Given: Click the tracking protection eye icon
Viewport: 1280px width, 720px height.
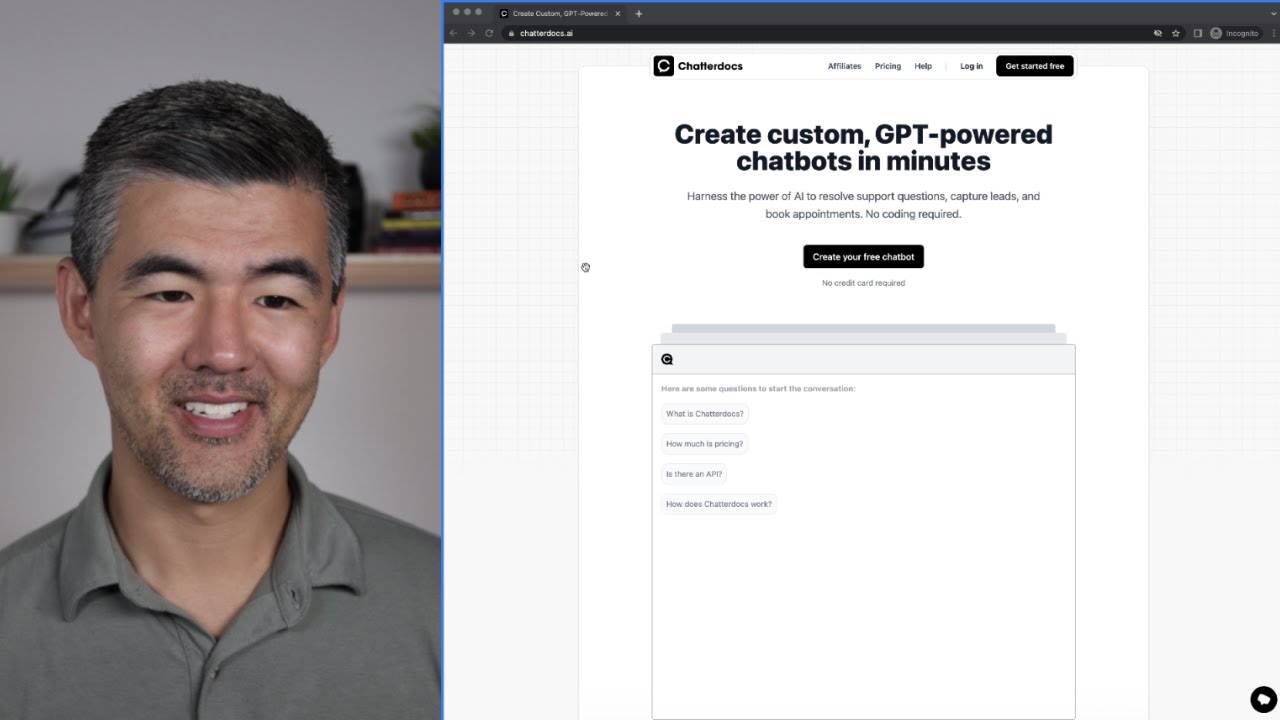Looking at the screenshot, I should tap(1158, 33).
